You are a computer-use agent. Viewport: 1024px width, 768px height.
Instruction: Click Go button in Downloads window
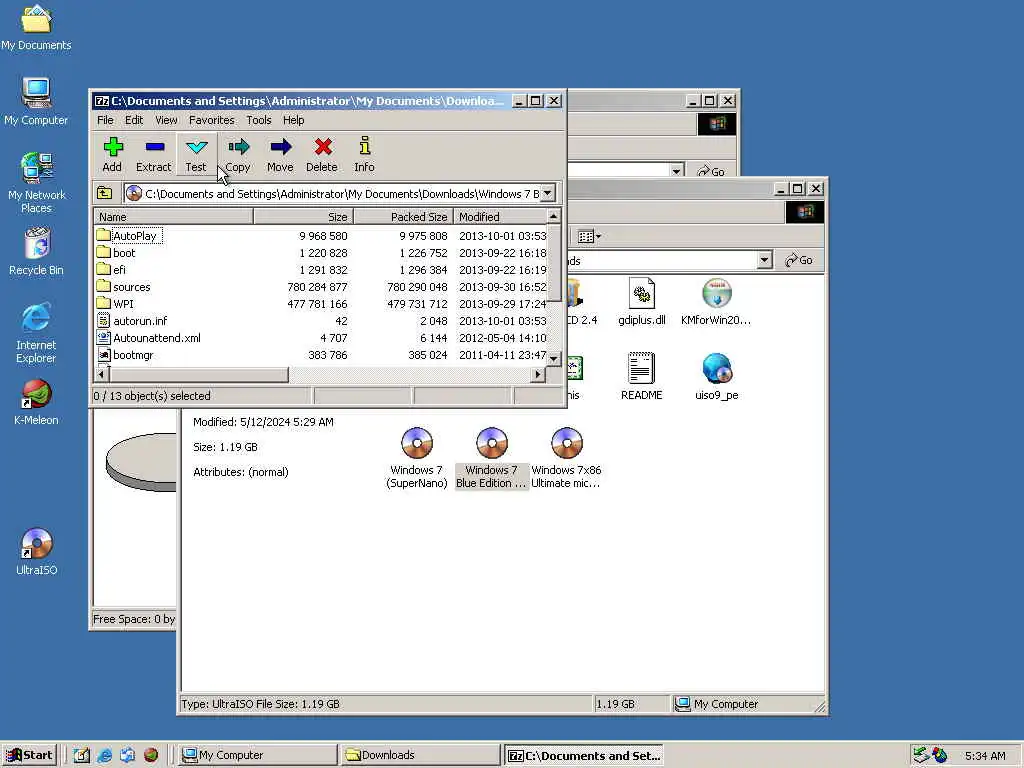(799, 260)
